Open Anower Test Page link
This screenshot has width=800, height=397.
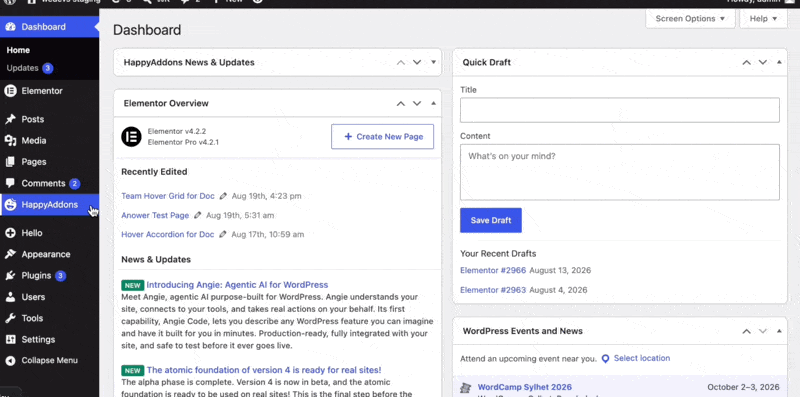pos(155,215)
